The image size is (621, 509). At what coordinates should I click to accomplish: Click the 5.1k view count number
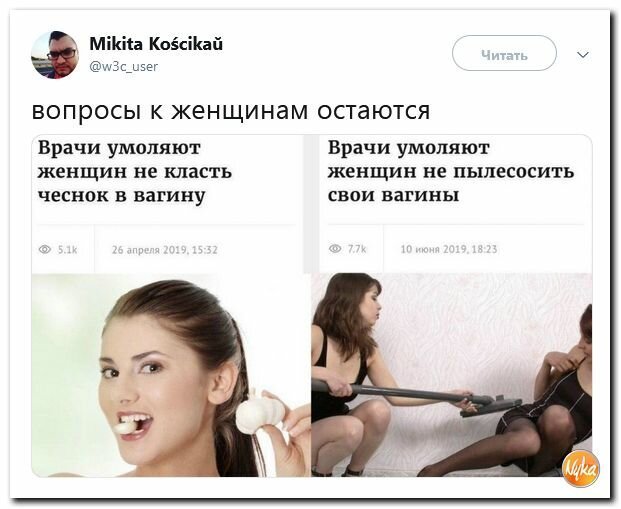[x=67, y=250]
